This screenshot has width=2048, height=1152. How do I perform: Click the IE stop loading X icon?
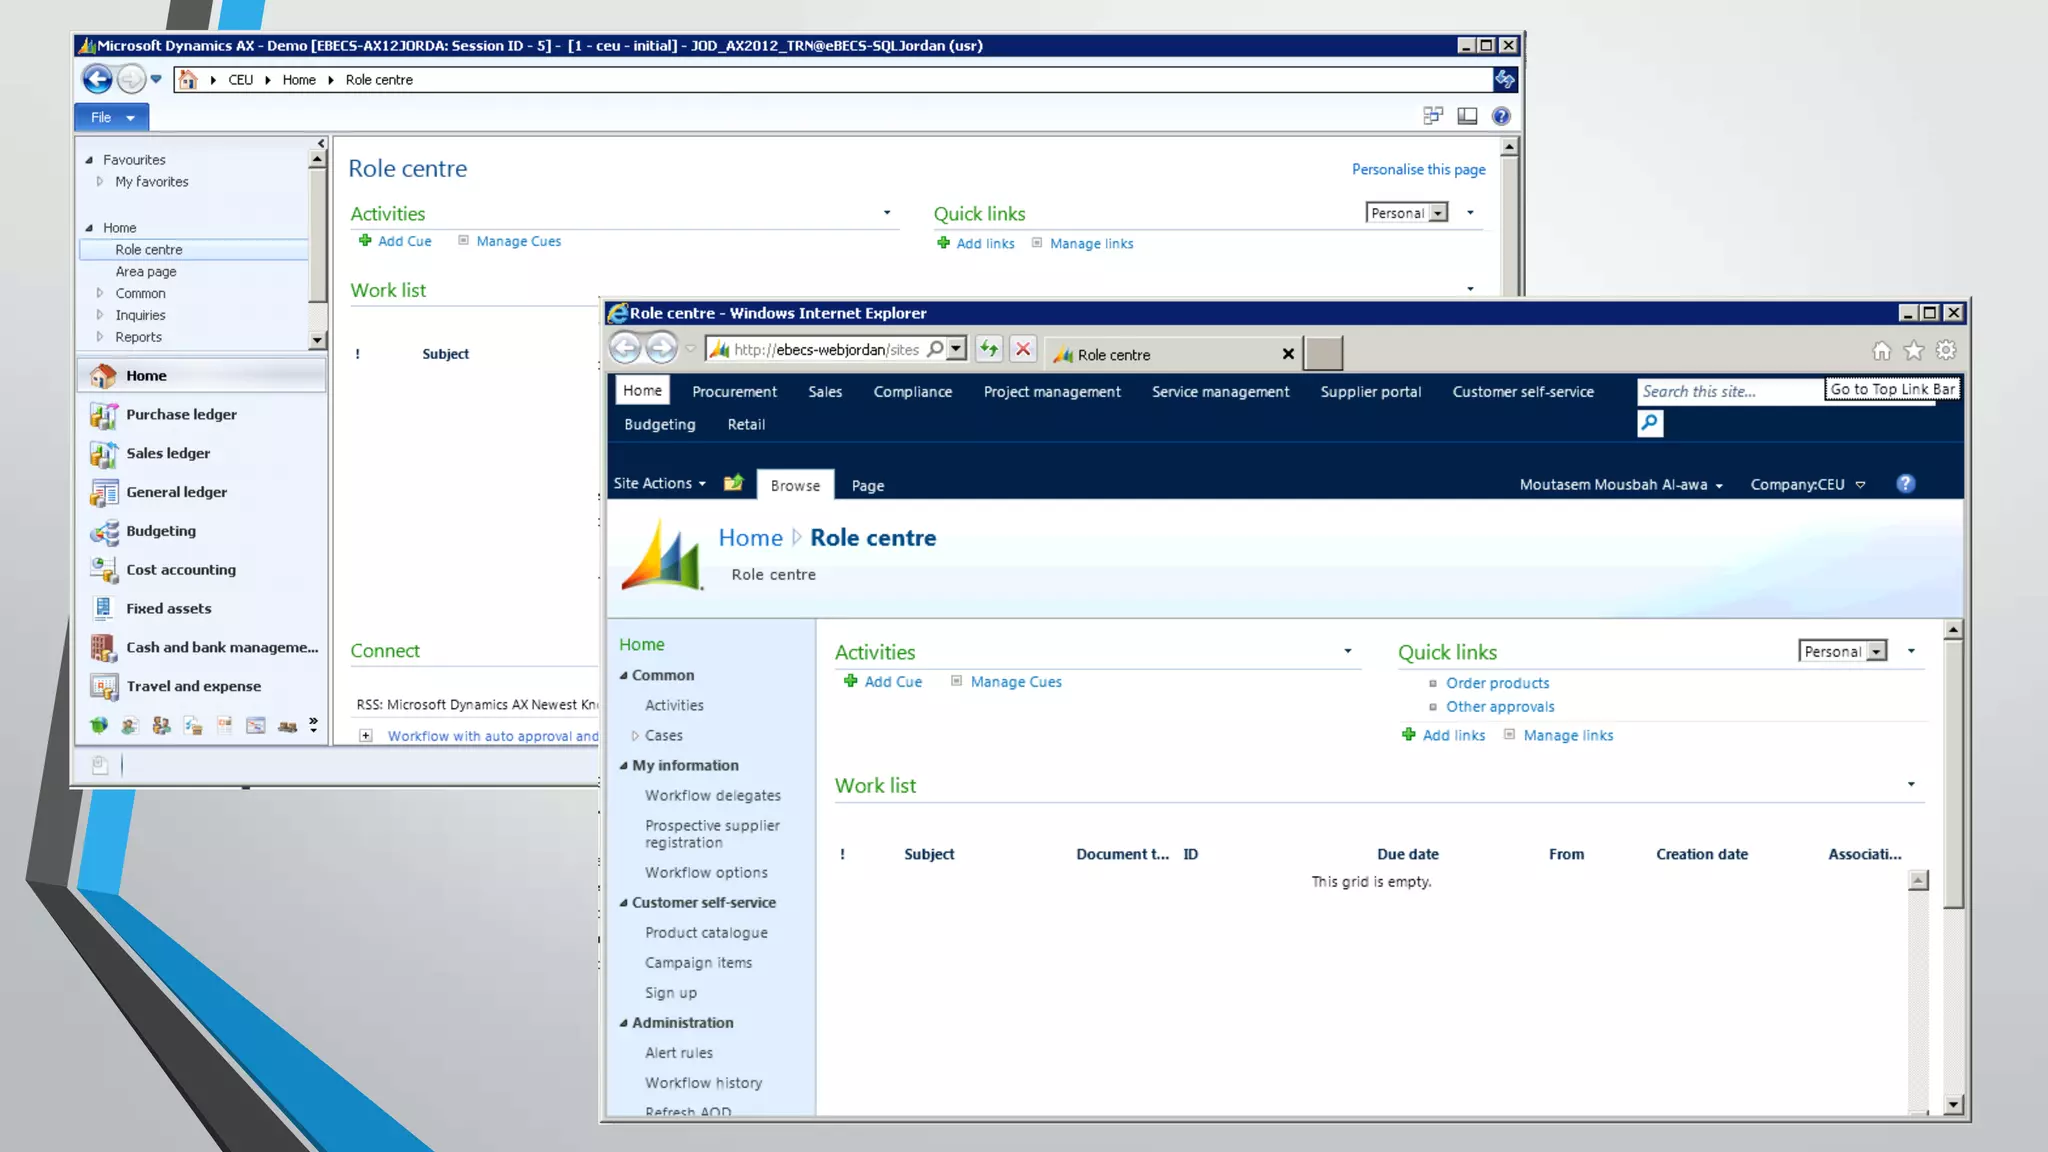[1022, 349]
